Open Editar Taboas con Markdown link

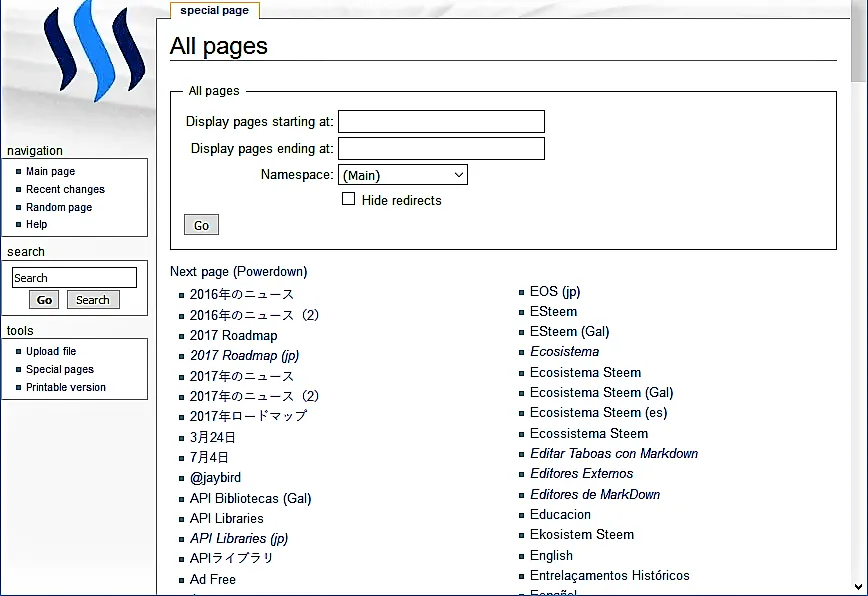tap(614, 453)
